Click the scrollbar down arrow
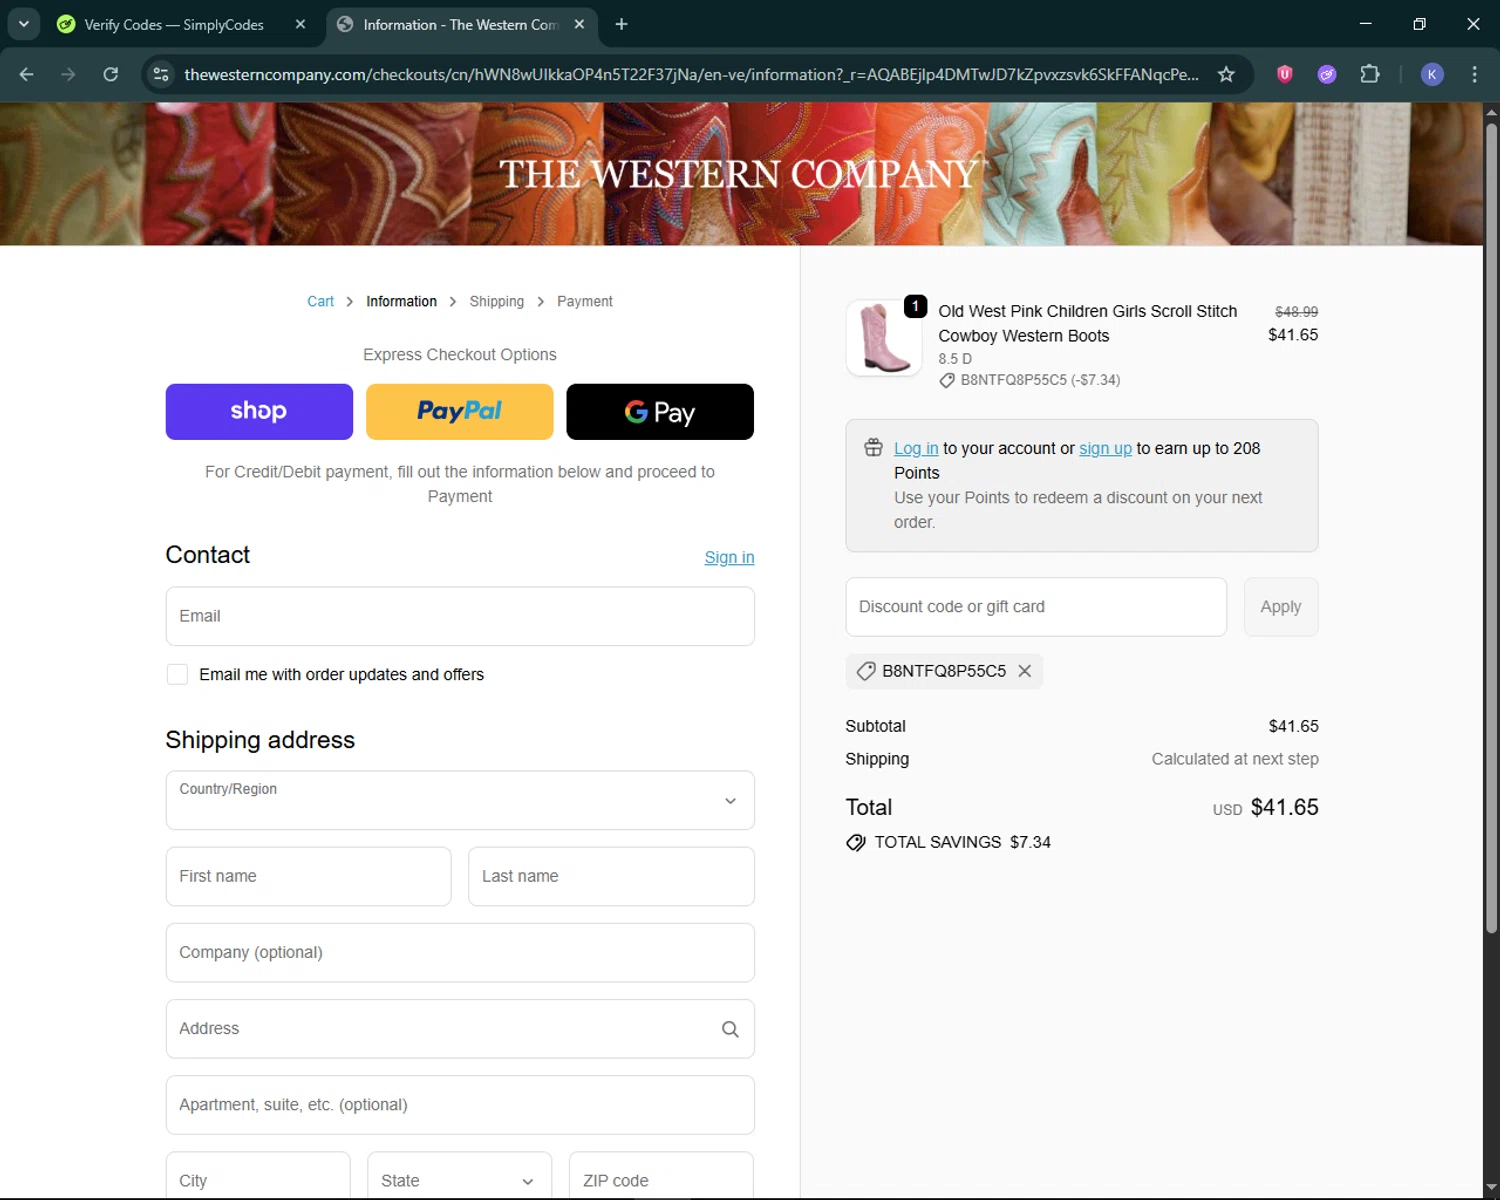Viewport: 1500px width, 1200px height. pos(1491,1188)
